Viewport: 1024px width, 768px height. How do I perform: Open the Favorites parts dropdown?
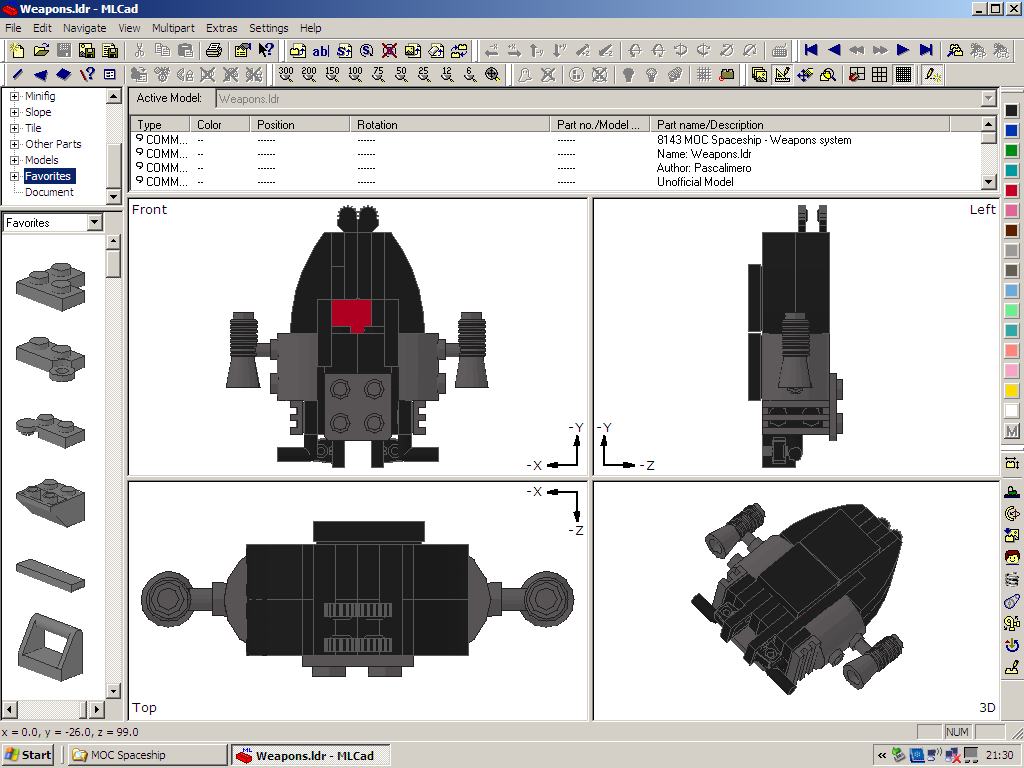(x=95, y=223)
